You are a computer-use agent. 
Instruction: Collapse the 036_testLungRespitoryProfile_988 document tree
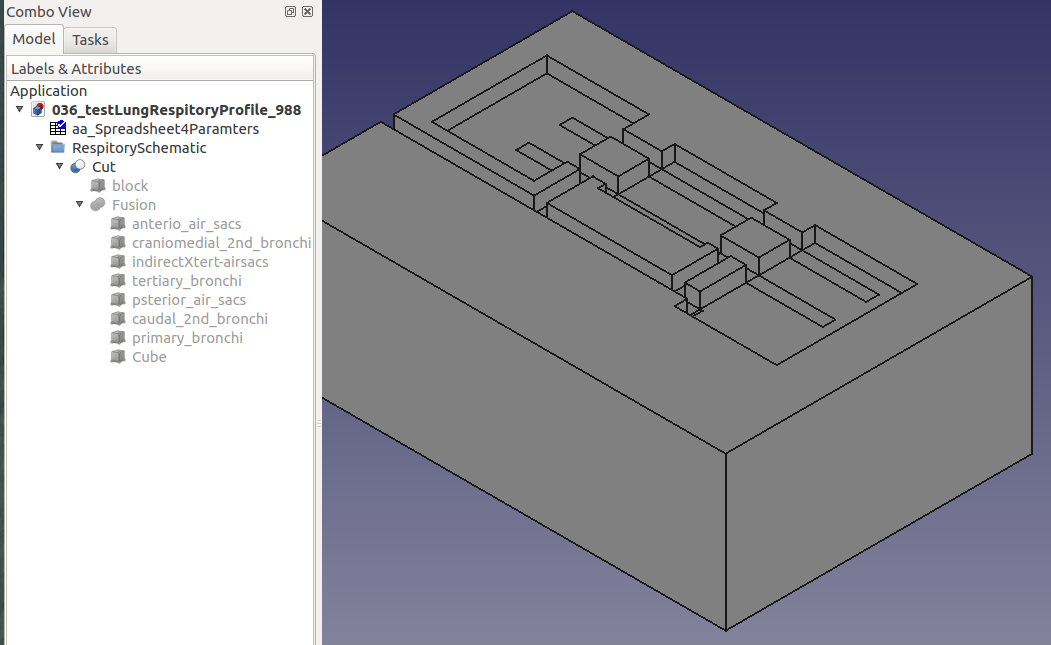pyautogui.click(x=20, y=110)
